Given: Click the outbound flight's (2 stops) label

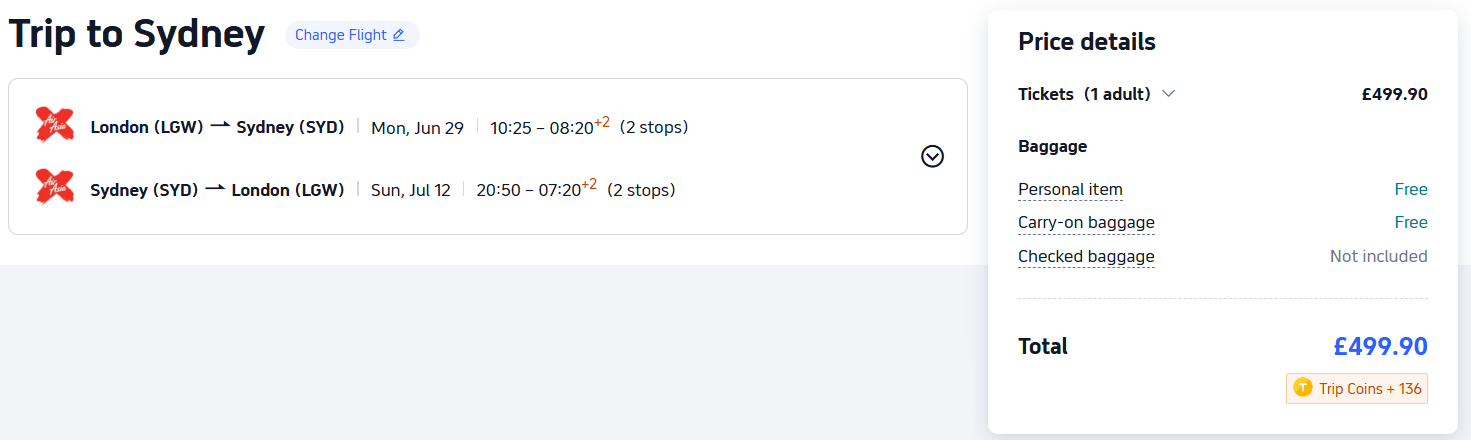Looking at the screenshot, I should click(x=653, y=127).
